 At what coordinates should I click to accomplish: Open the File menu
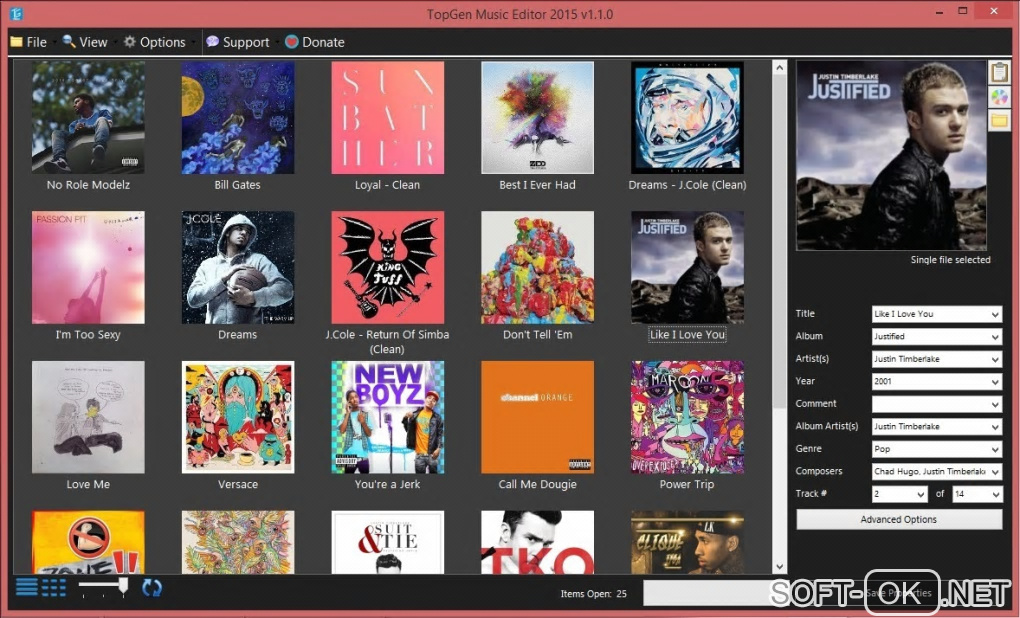pyautogui.click(x=29, y=42)
